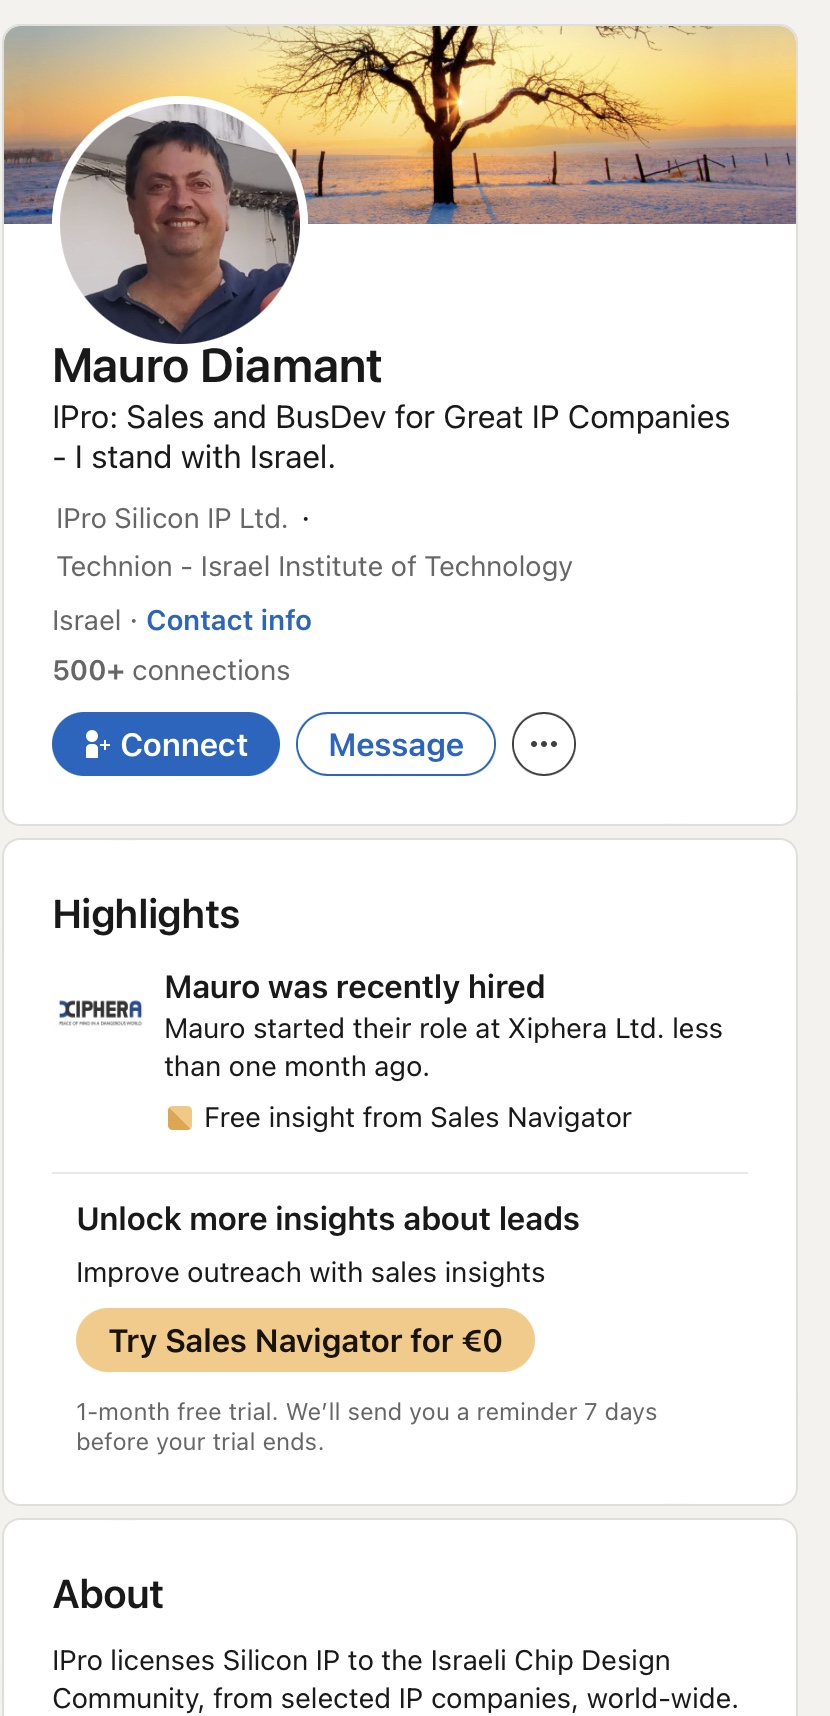This screenshot has height=1716, width=830.
Task: Open Mauro Diamant's profile photo
Action: point(180,221)
